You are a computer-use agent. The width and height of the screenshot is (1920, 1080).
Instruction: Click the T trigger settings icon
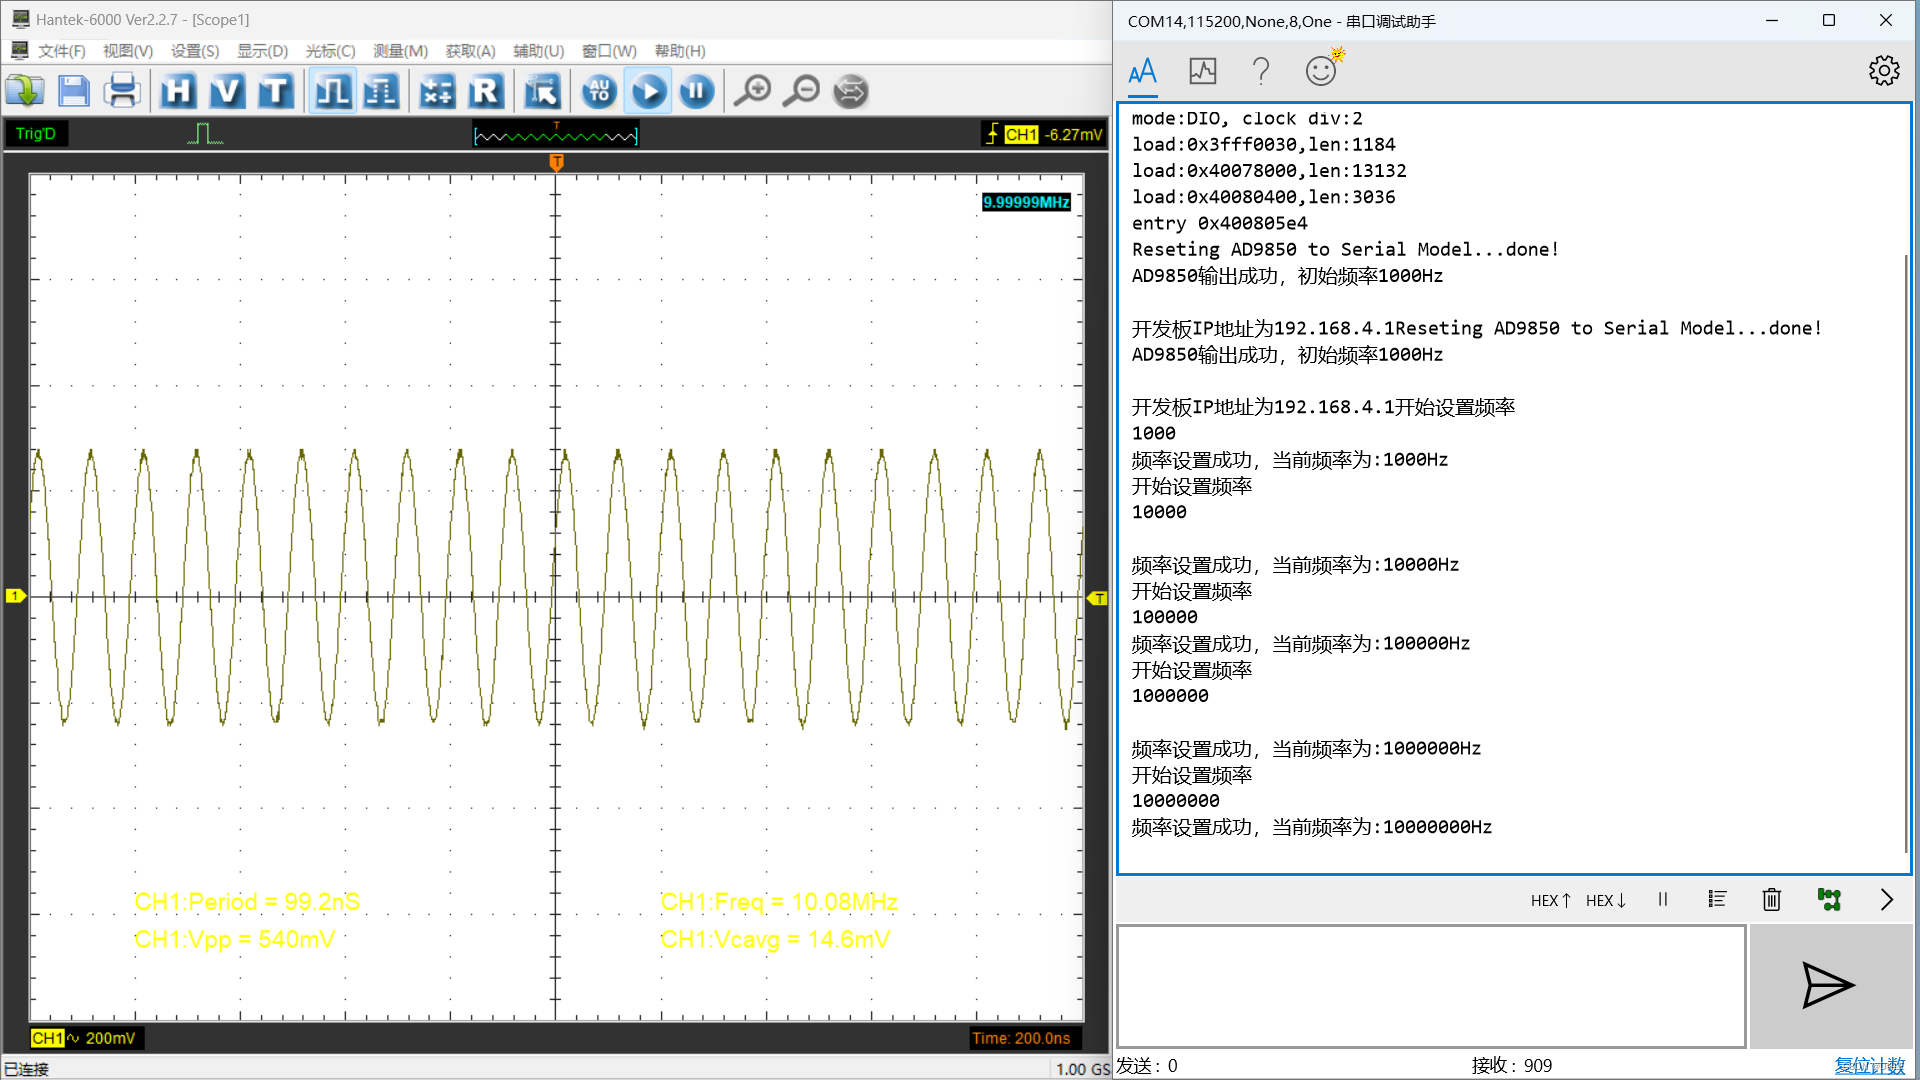(x=275, y=92)
